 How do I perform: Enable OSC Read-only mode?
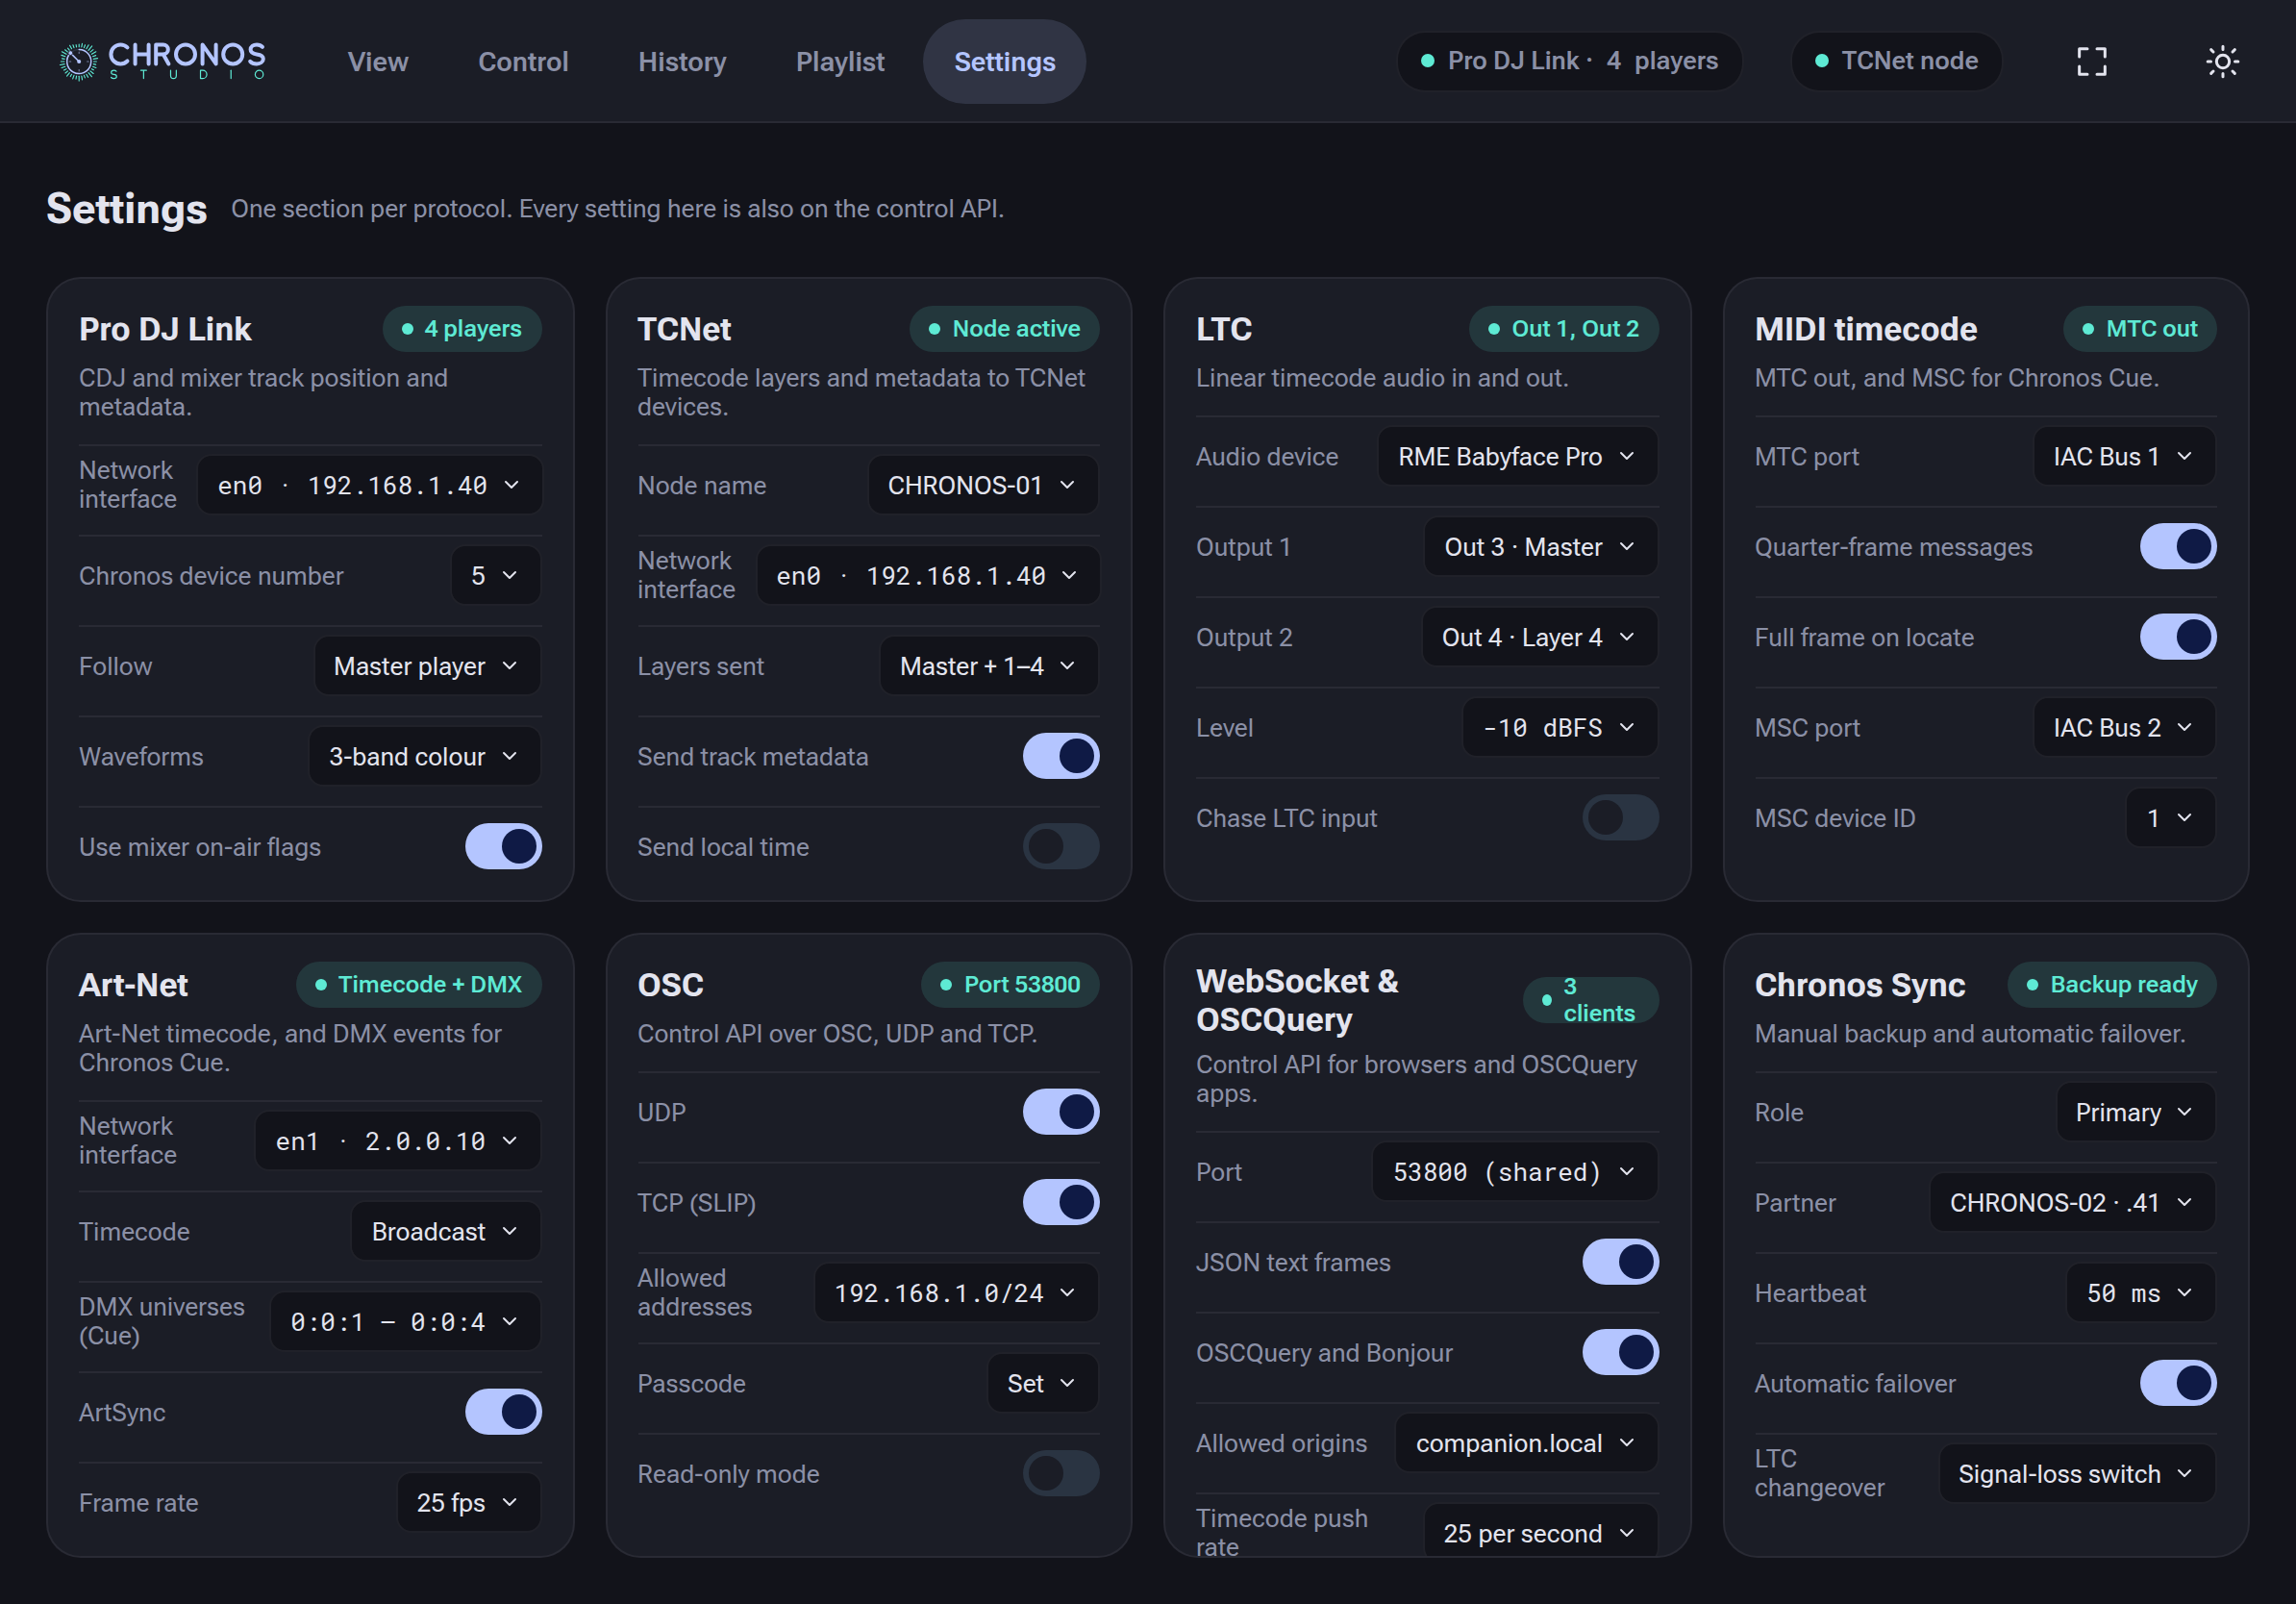pyautogui.click(x=1061, y=1474)
